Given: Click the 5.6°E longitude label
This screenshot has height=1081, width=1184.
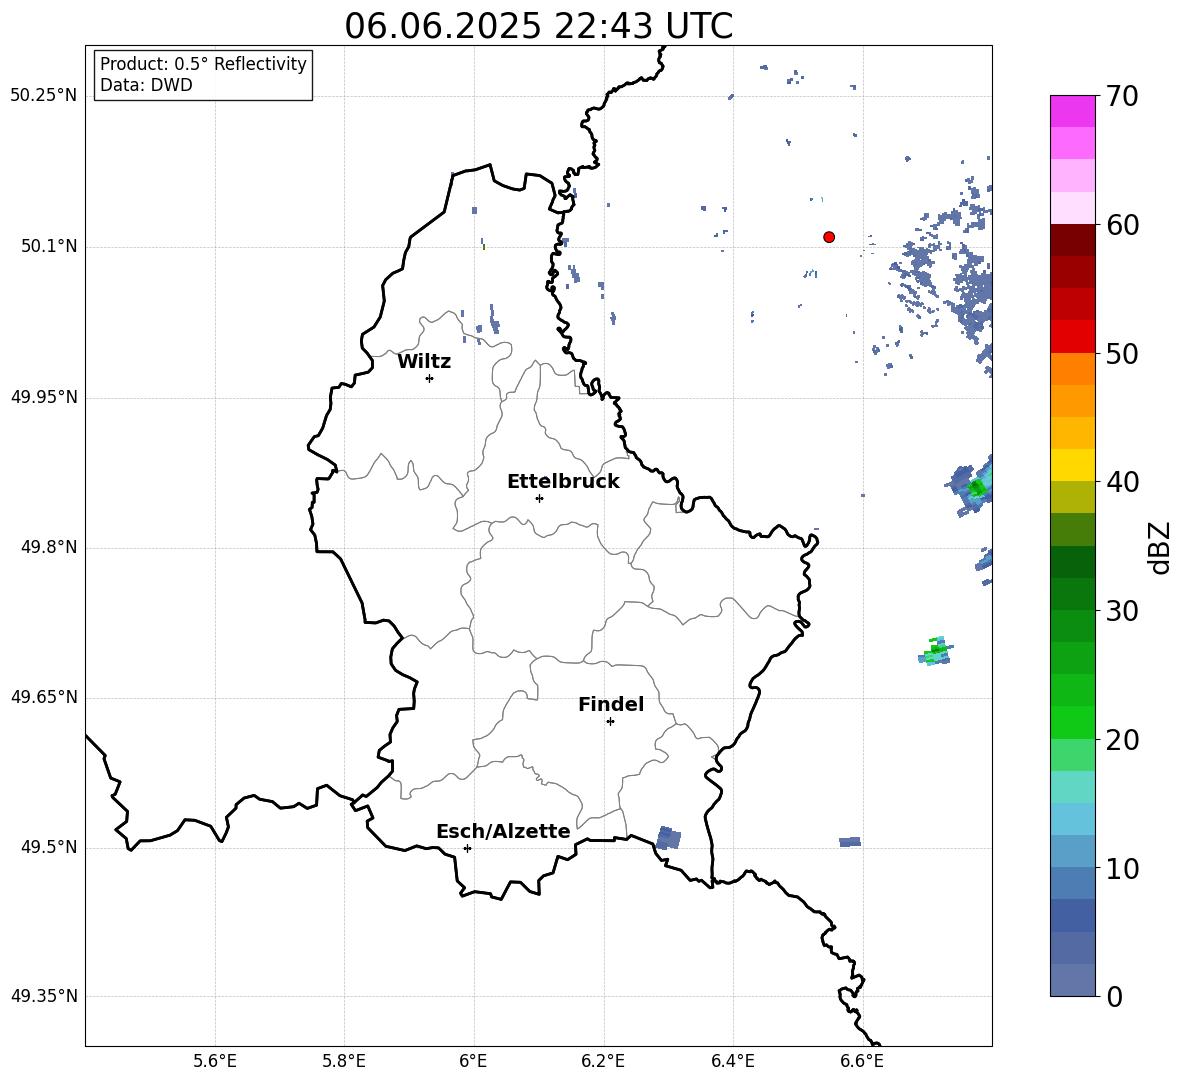Looking at the screenshot, I should point(215,1061).
